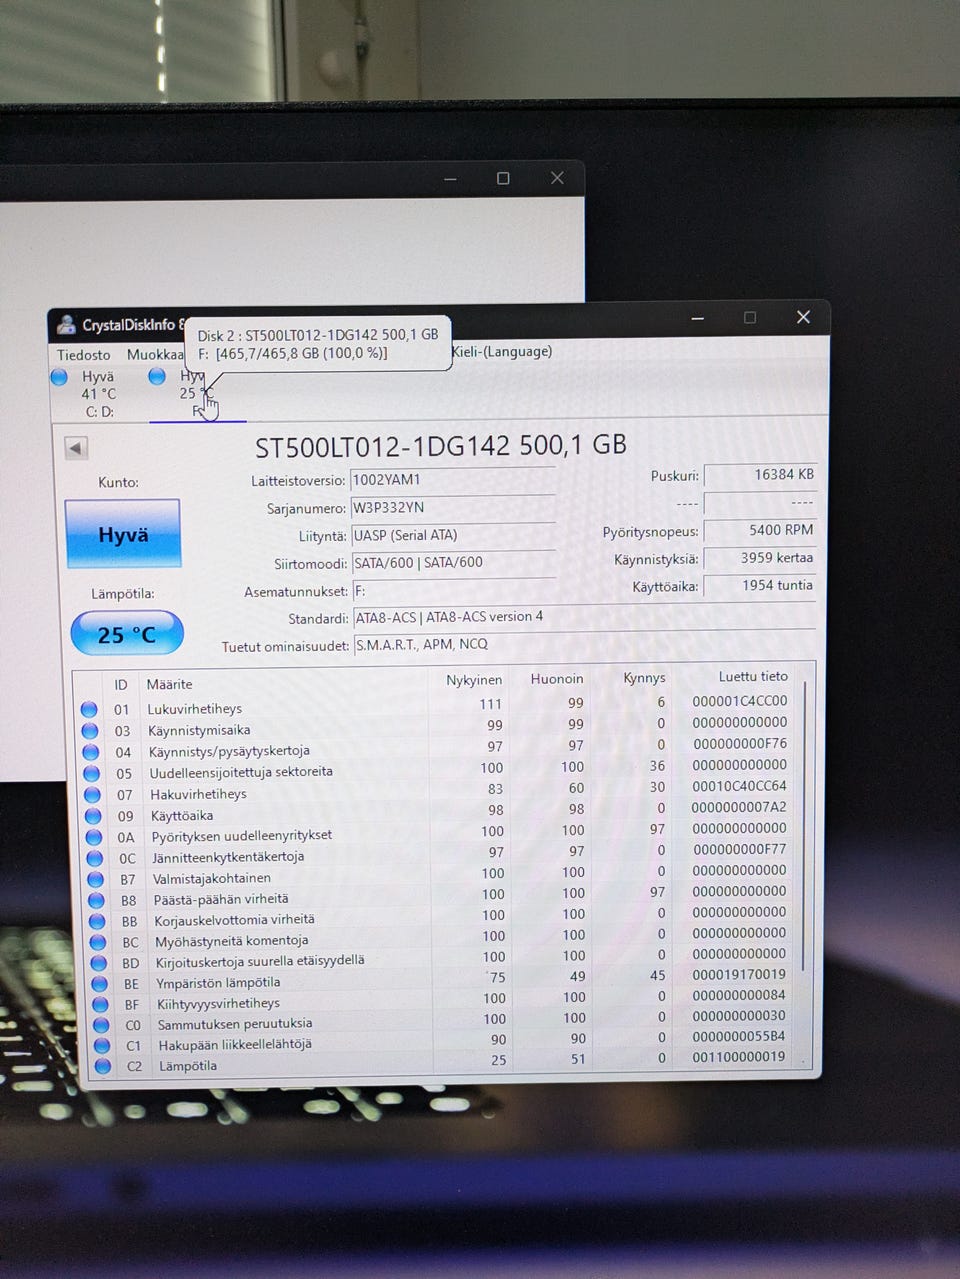Click raw value 00010C40CC64
The height and width of the screenshot is (1279, 960).
[739, 786]
